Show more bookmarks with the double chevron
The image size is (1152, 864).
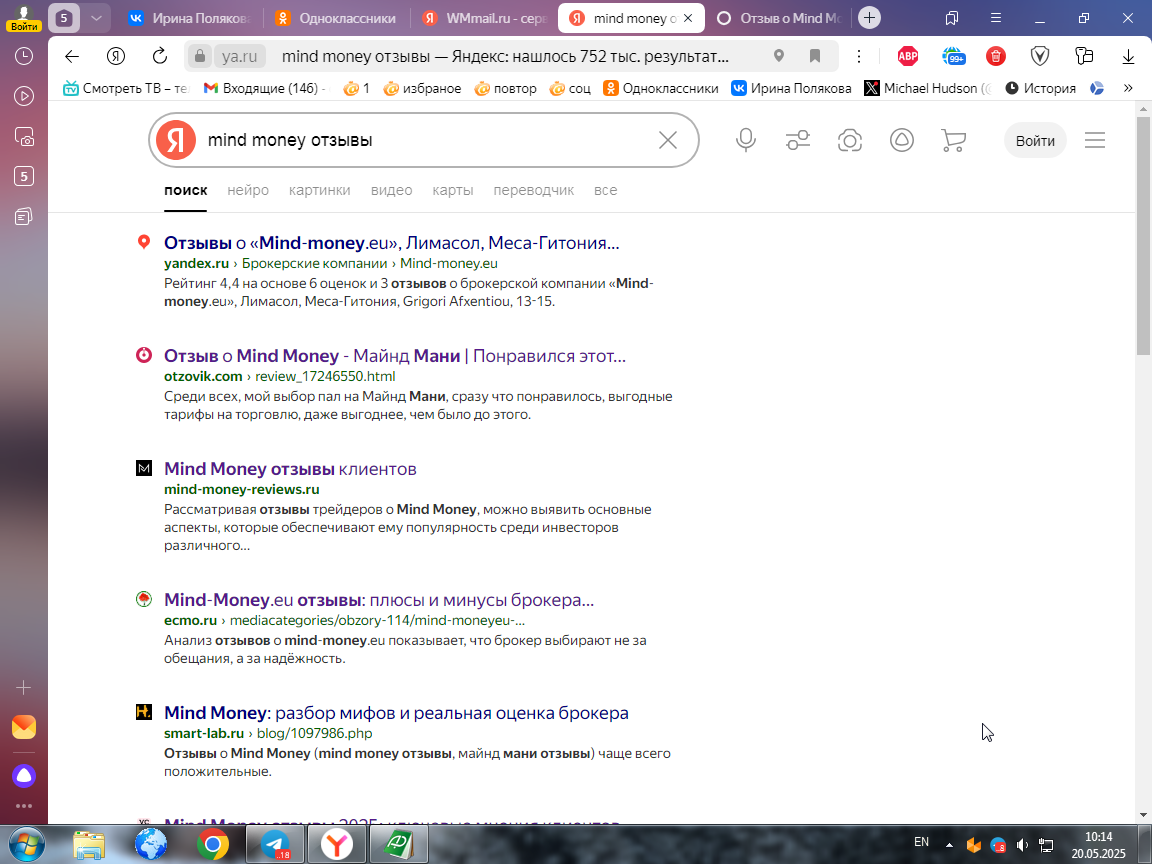pos(1128,88)
